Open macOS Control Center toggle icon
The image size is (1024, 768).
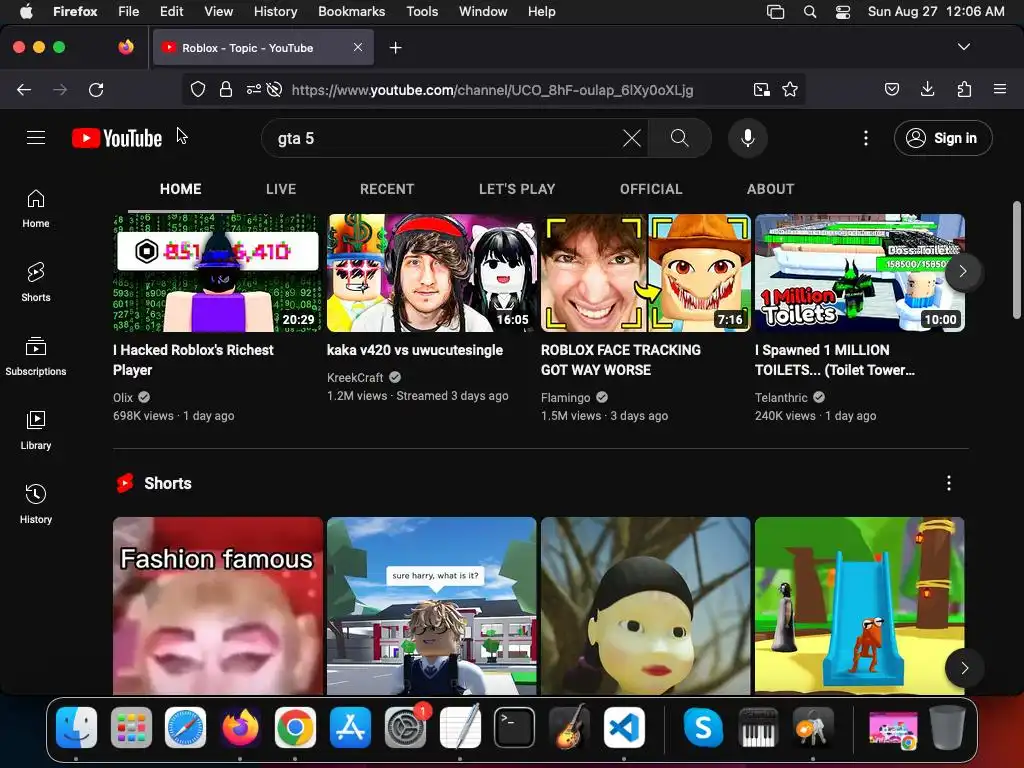[843, 12]
